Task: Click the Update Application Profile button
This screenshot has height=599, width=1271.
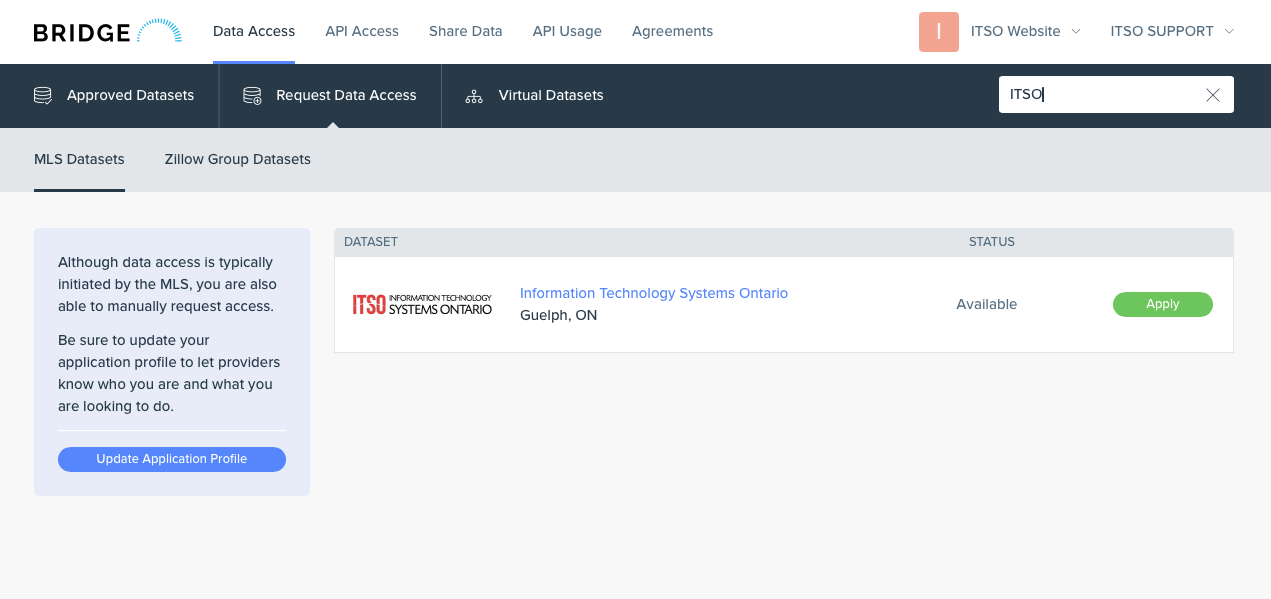Action: click(171, 458)
